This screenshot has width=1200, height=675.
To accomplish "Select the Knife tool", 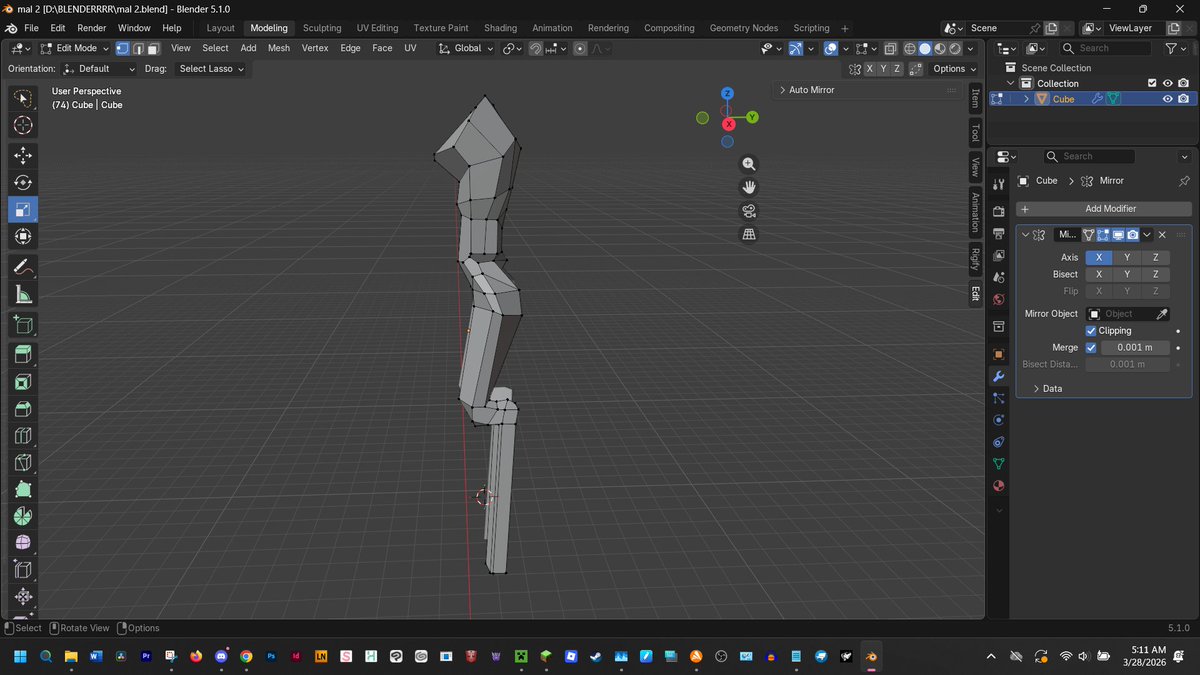I will [x=23, y=463].
